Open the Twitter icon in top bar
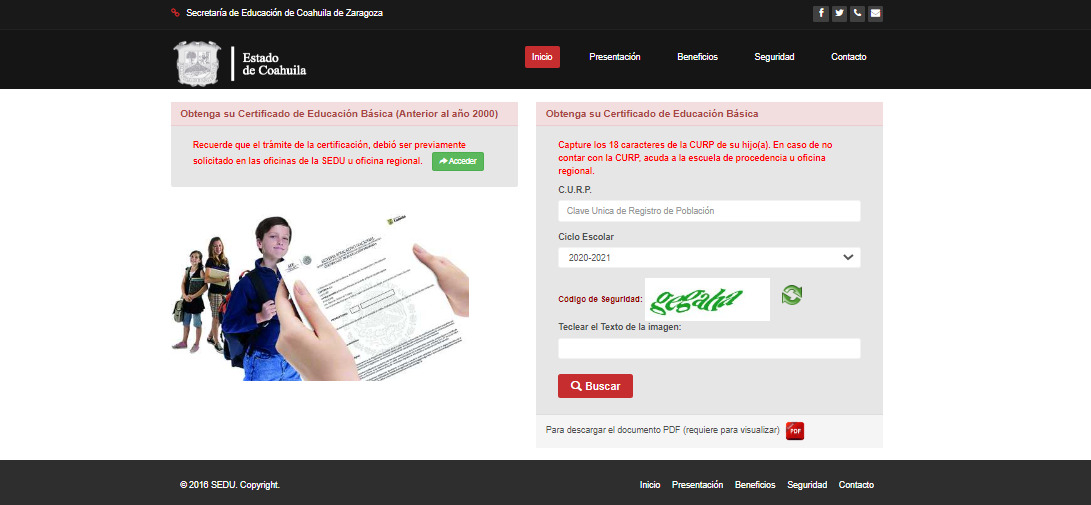The image size is (1091, 505). pyautogui.click(x=839, y=14)
